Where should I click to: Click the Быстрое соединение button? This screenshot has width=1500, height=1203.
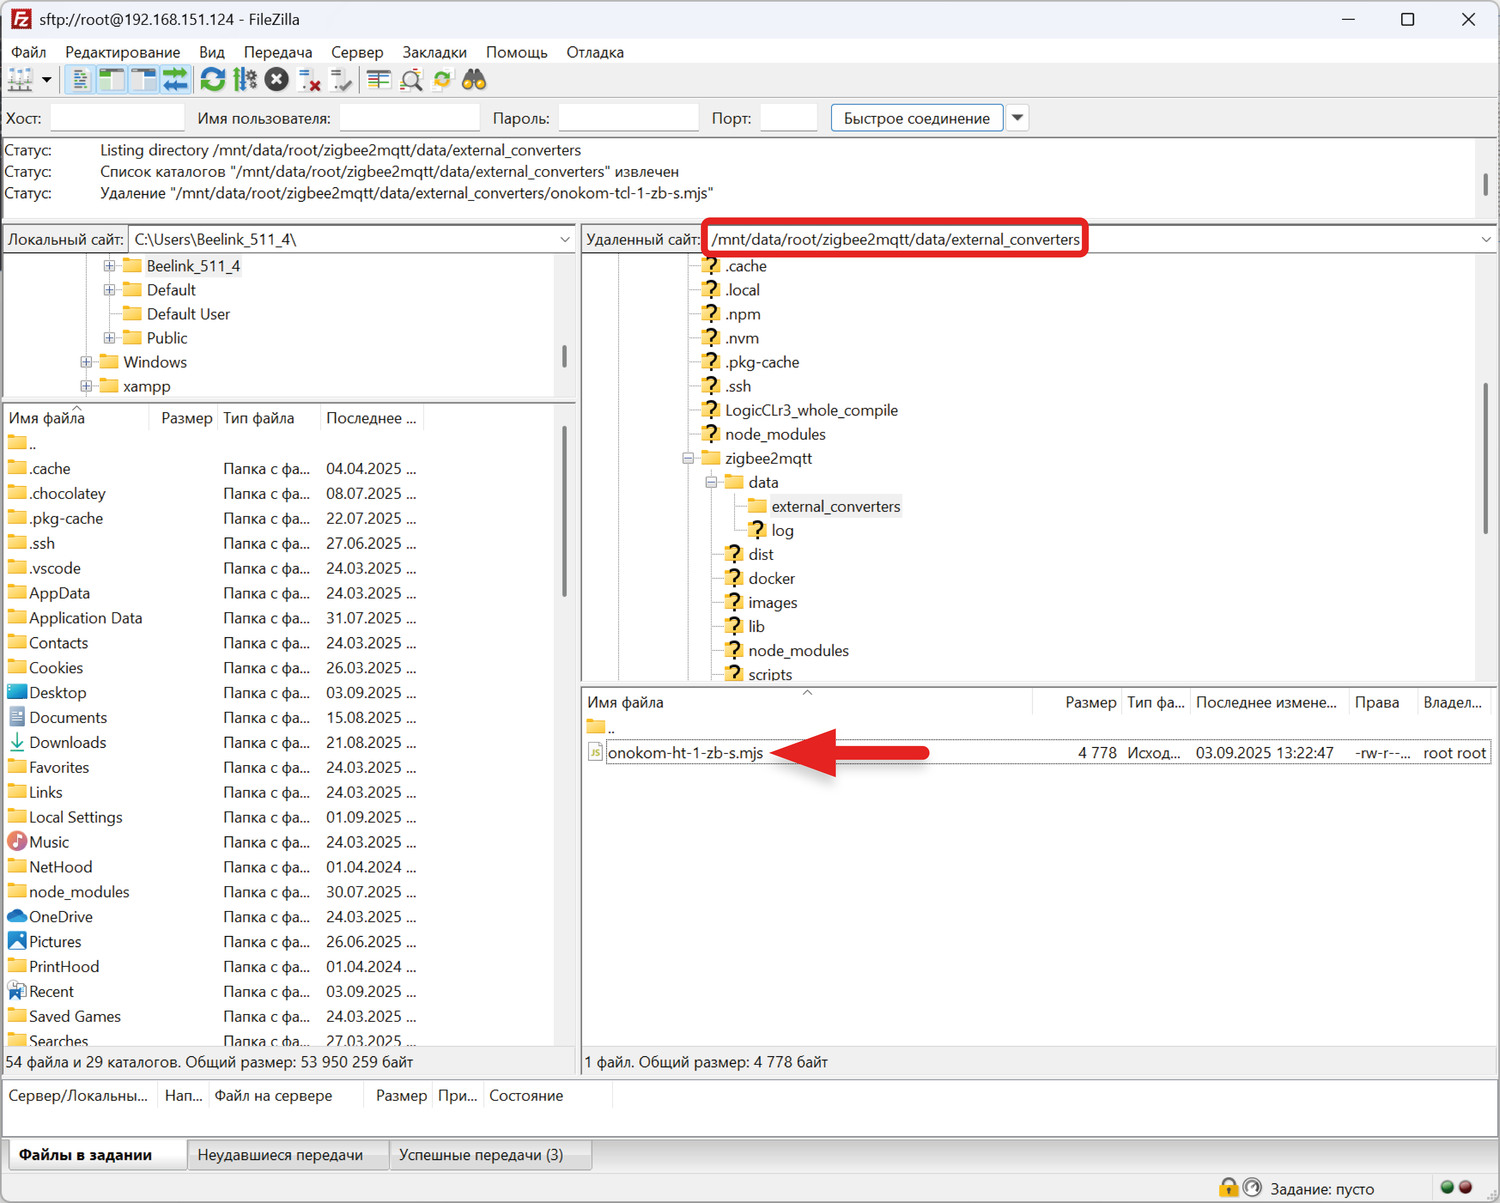916,118
